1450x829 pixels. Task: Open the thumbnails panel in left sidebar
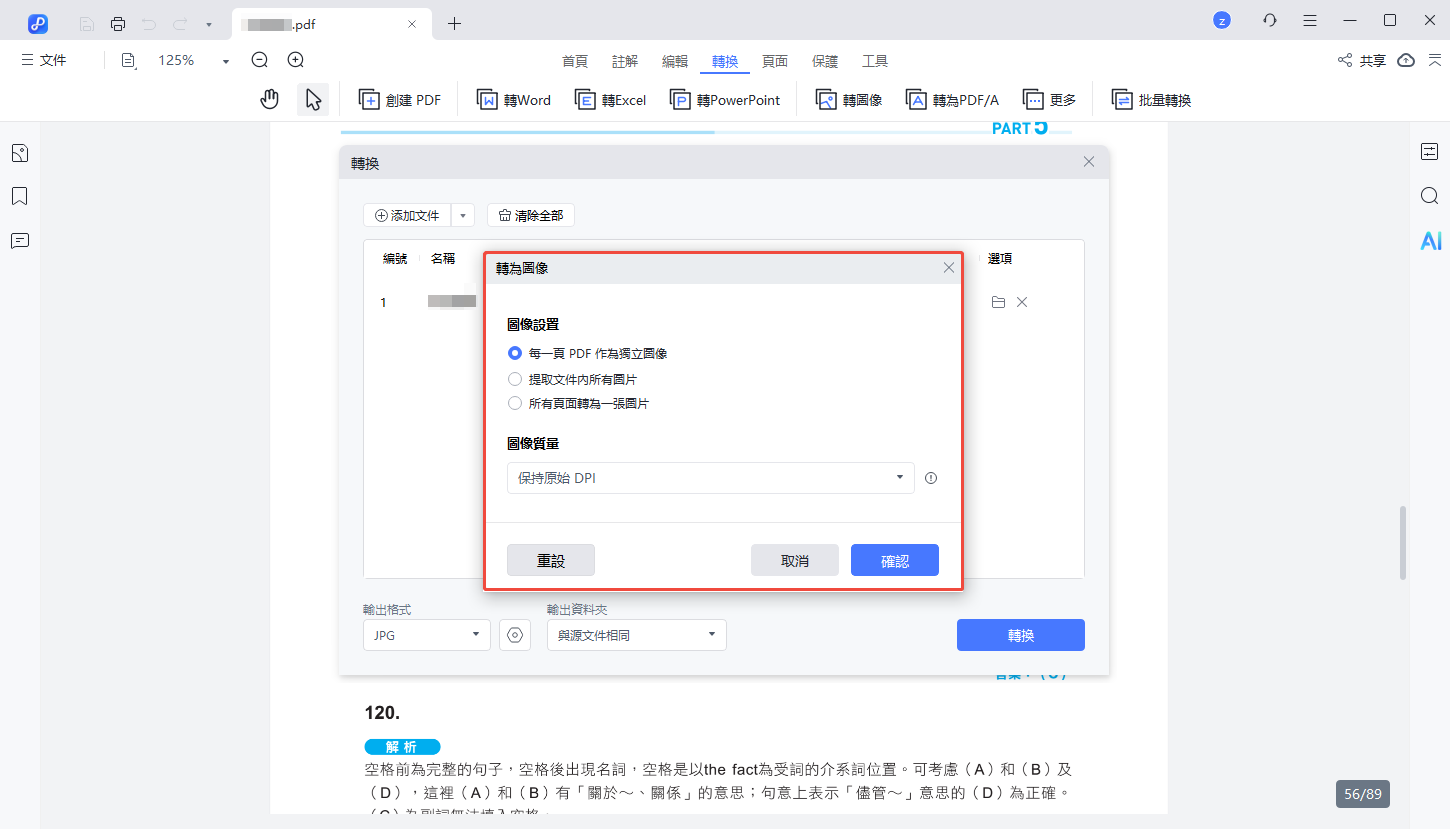coord(19,153)
